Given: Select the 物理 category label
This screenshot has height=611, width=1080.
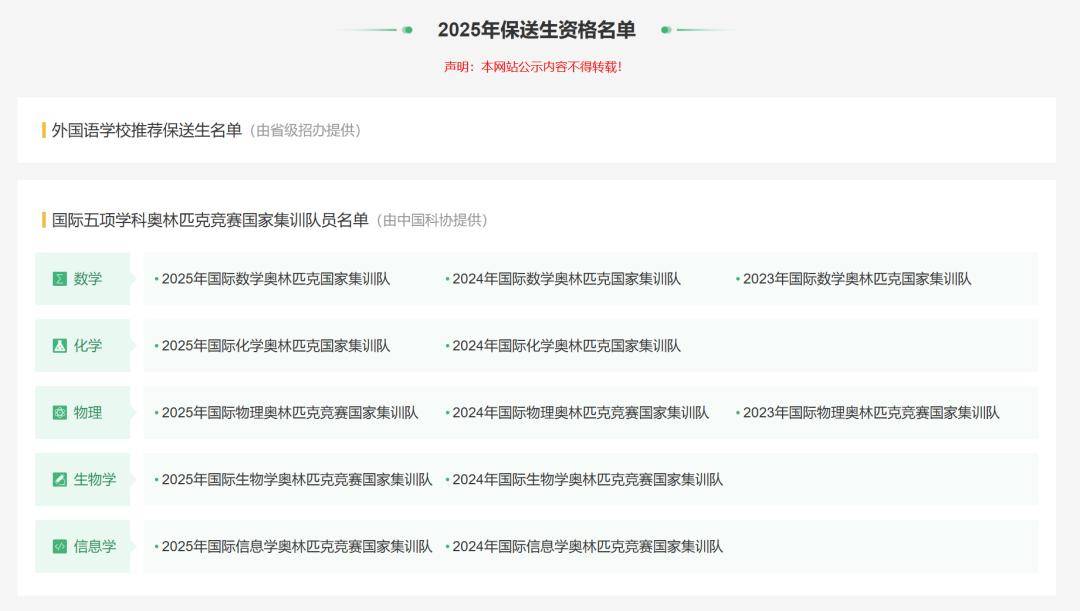Looking at the screenshot, I should coord(88,413).
